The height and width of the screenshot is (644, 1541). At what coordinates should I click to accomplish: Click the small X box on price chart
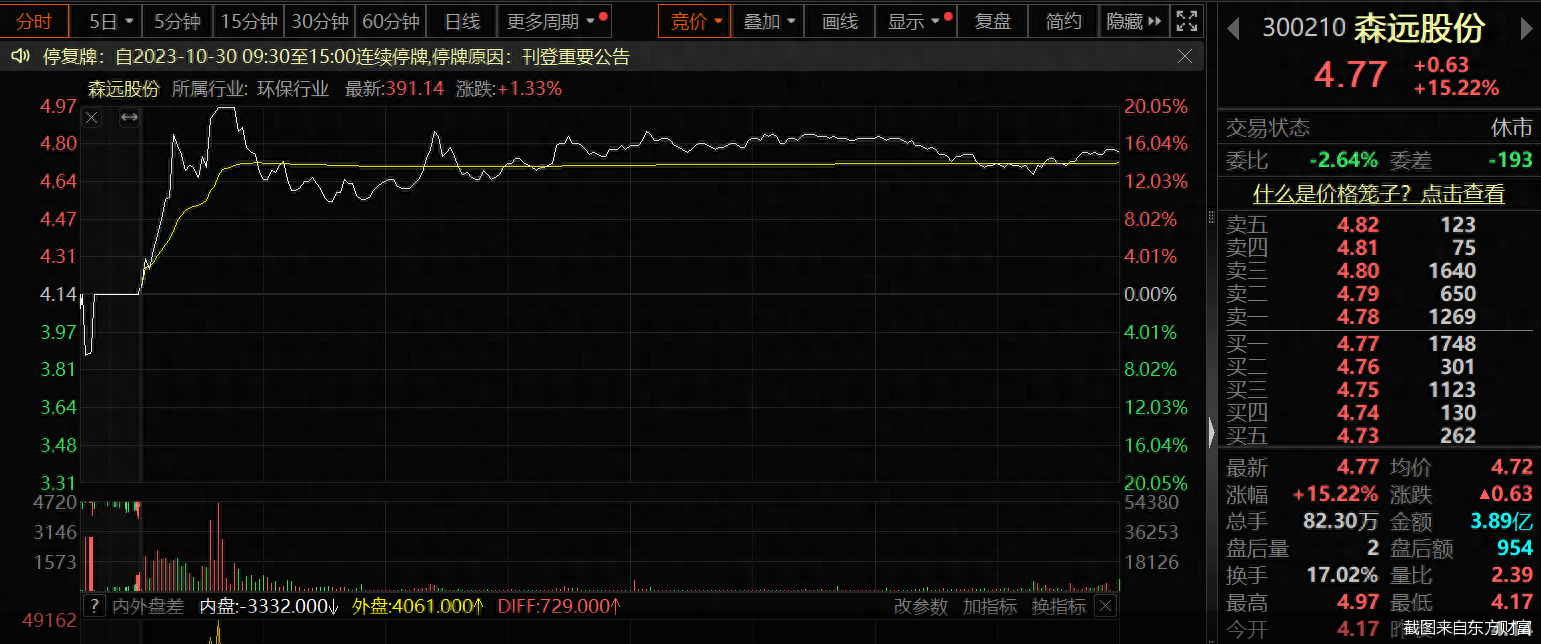[x=92, y=118]
